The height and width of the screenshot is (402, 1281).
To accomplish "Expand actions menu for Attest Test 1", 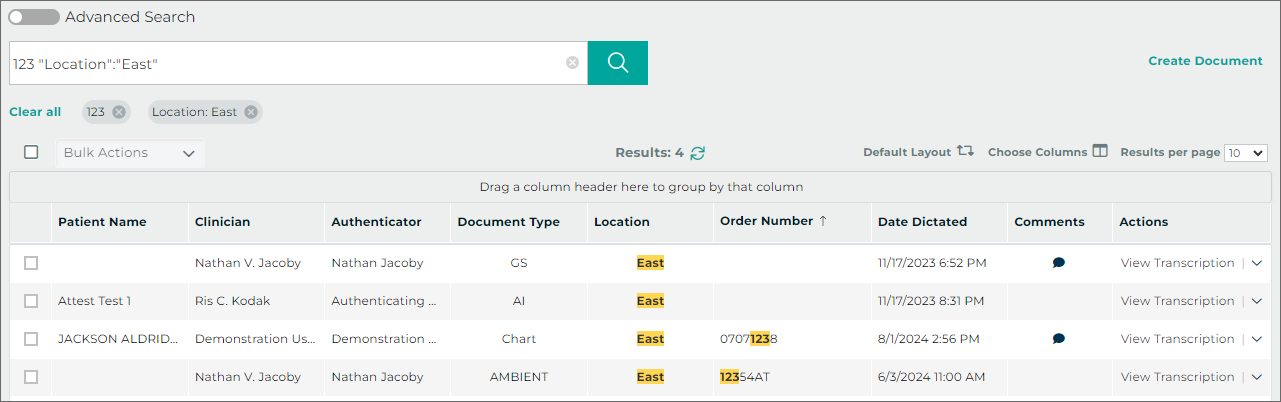I will pos(1257,301).
